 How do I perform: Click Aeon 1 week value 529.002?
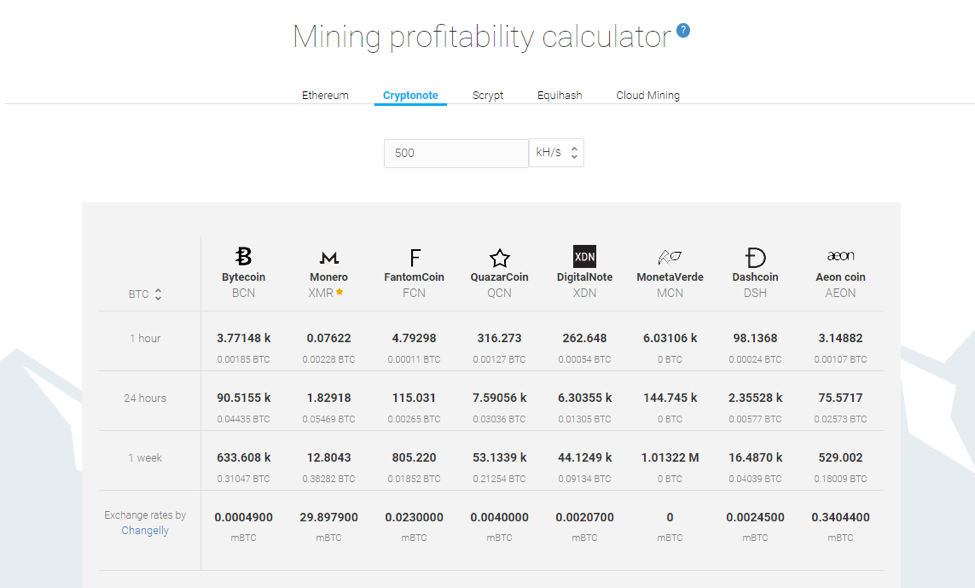[x=841, y=457]
